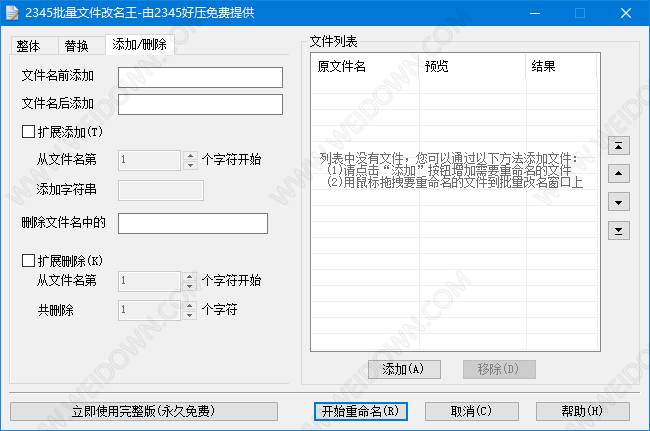
Task: Move selected file down one position
Action: click(618, 202)
